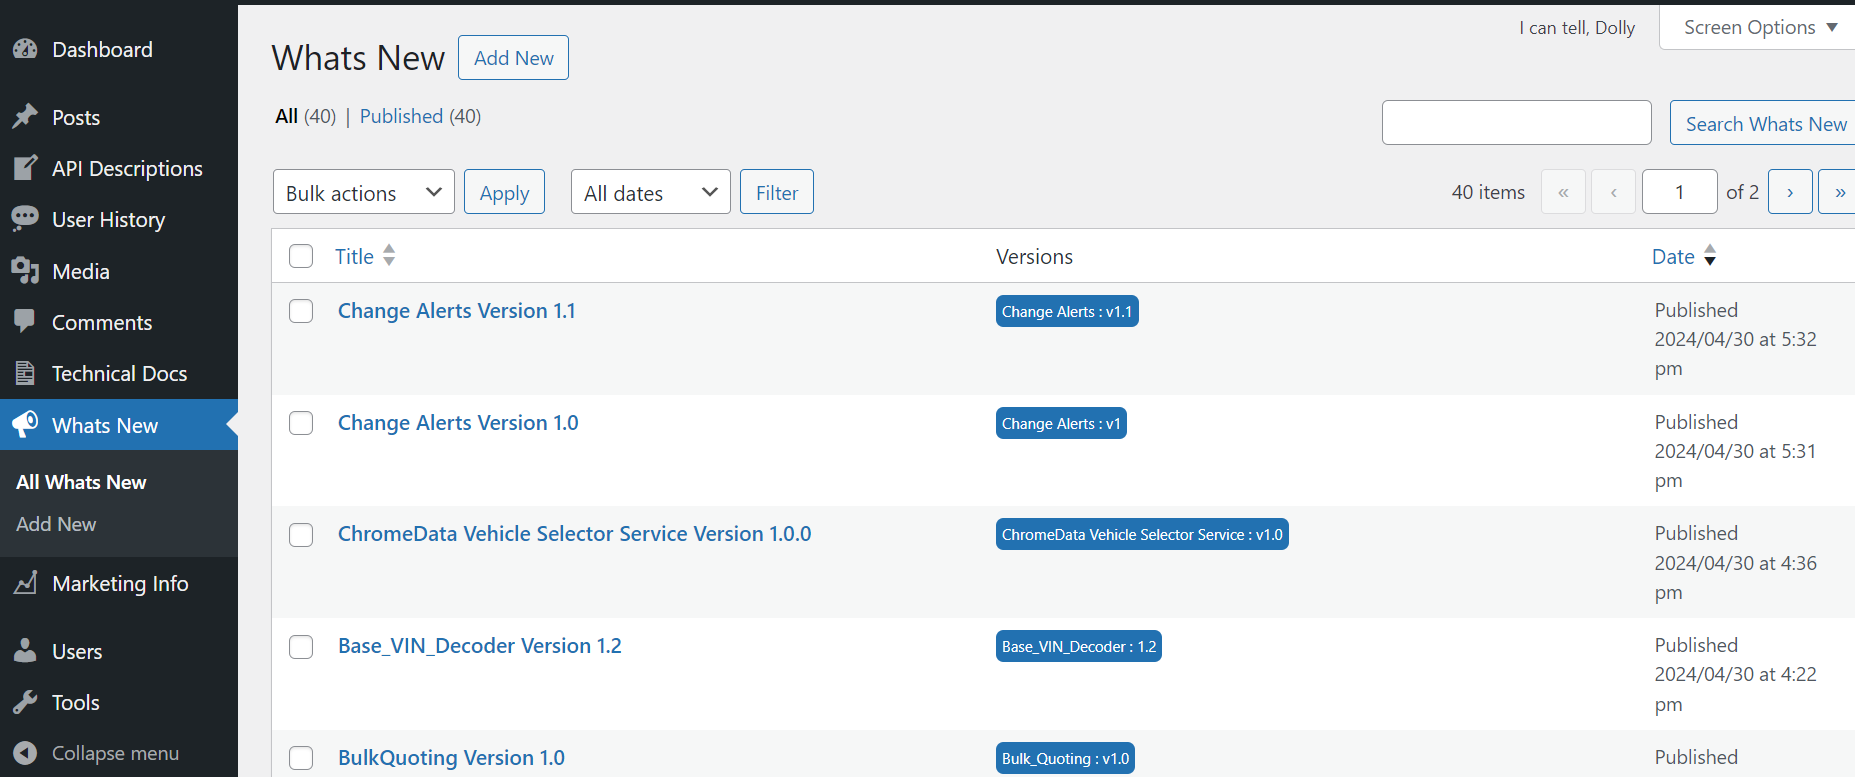This screenshot has width=1855, height=777.
Task: Click the Technical Docs document icon
Action: [25, 373]
